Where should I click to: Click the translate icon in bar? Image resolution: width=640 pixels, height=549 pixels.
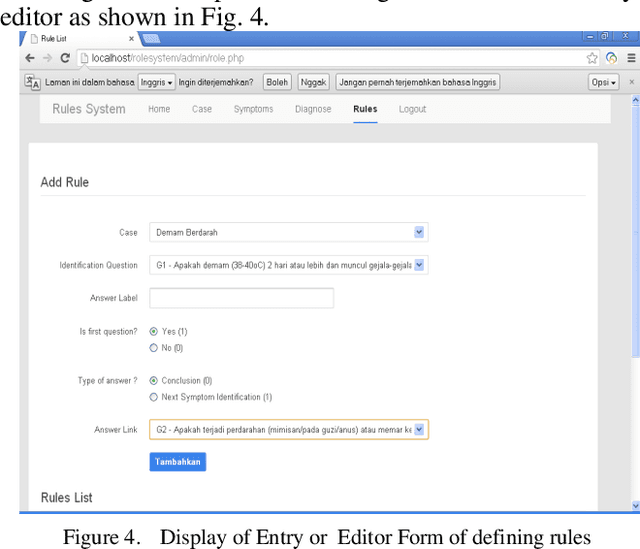coord(32,83)
